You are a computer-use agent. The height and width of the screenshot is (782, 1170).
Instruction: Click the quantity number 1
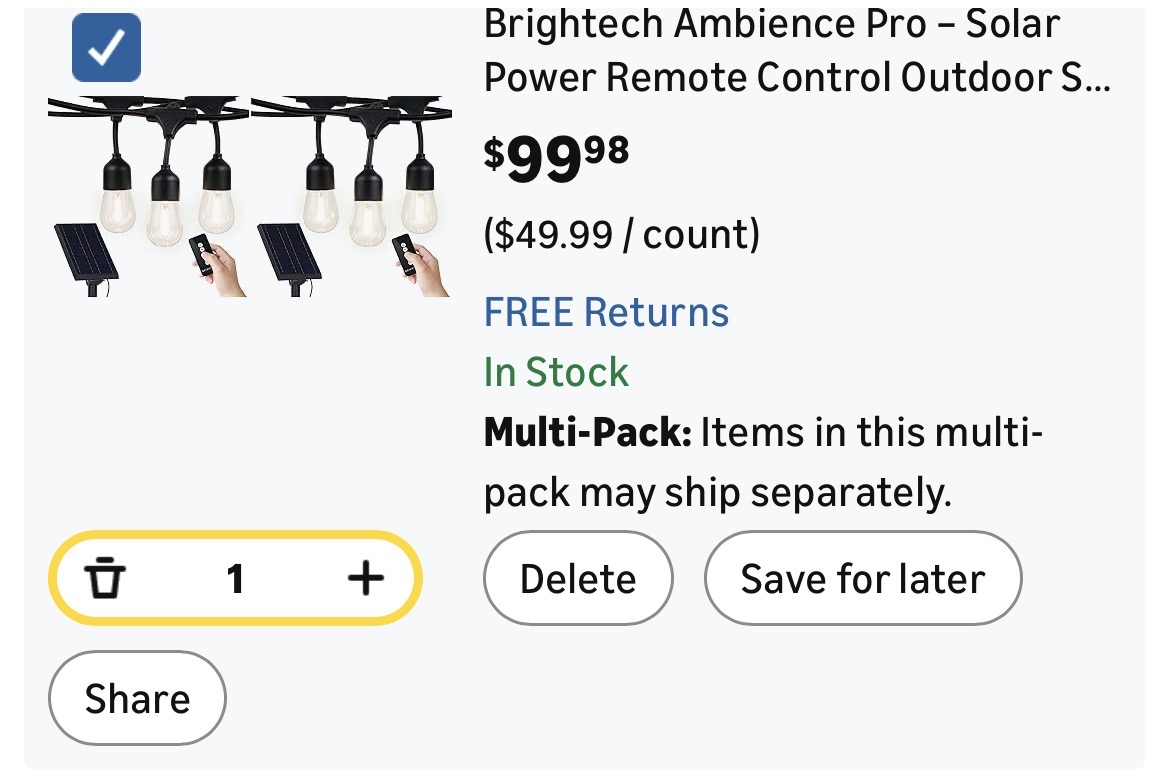tap(235, 578)
